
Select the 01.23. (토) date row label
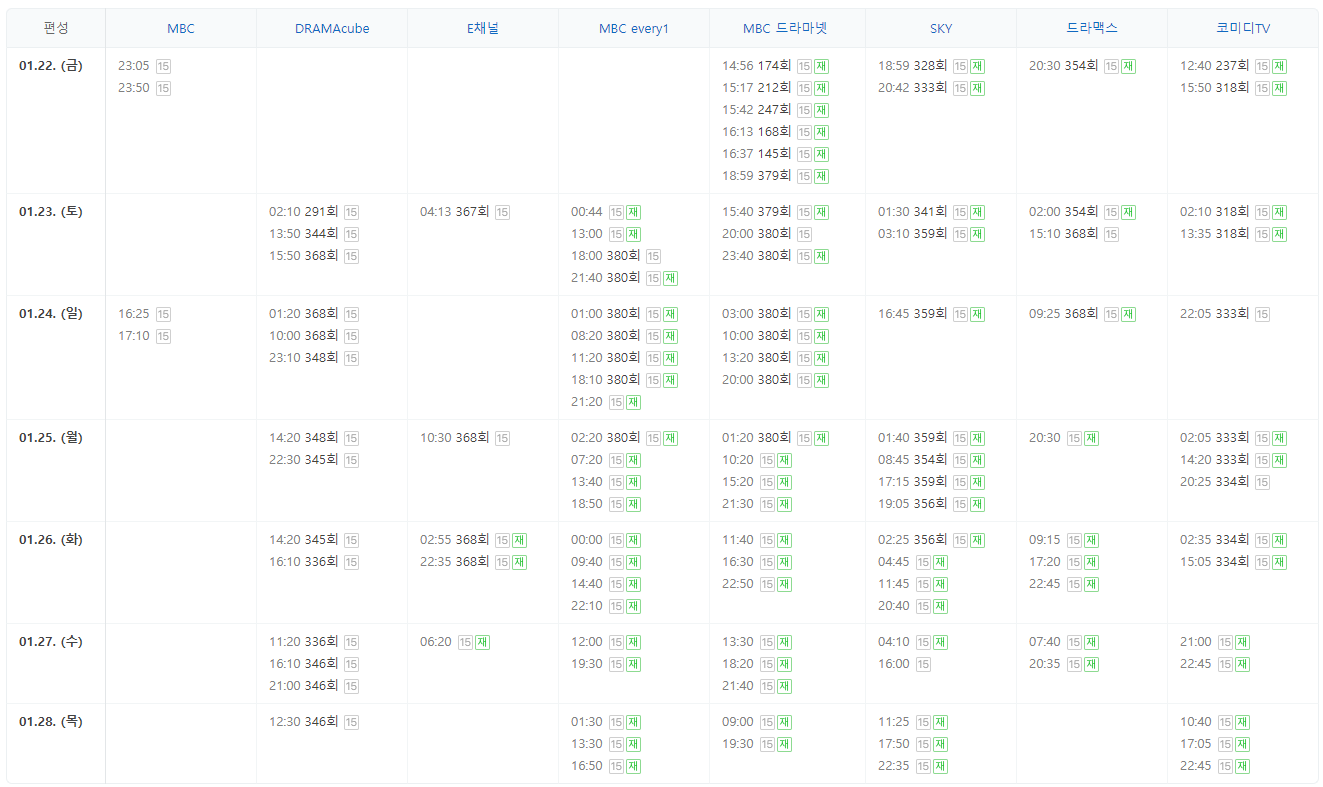[x=51, y=212]
